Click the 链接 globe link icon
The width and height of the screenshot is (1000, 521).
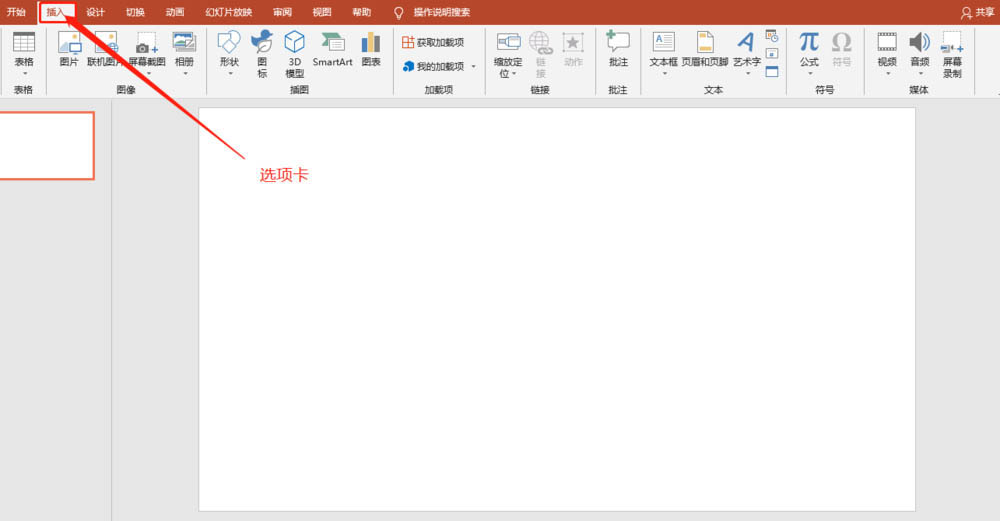[x=540, y=42]
